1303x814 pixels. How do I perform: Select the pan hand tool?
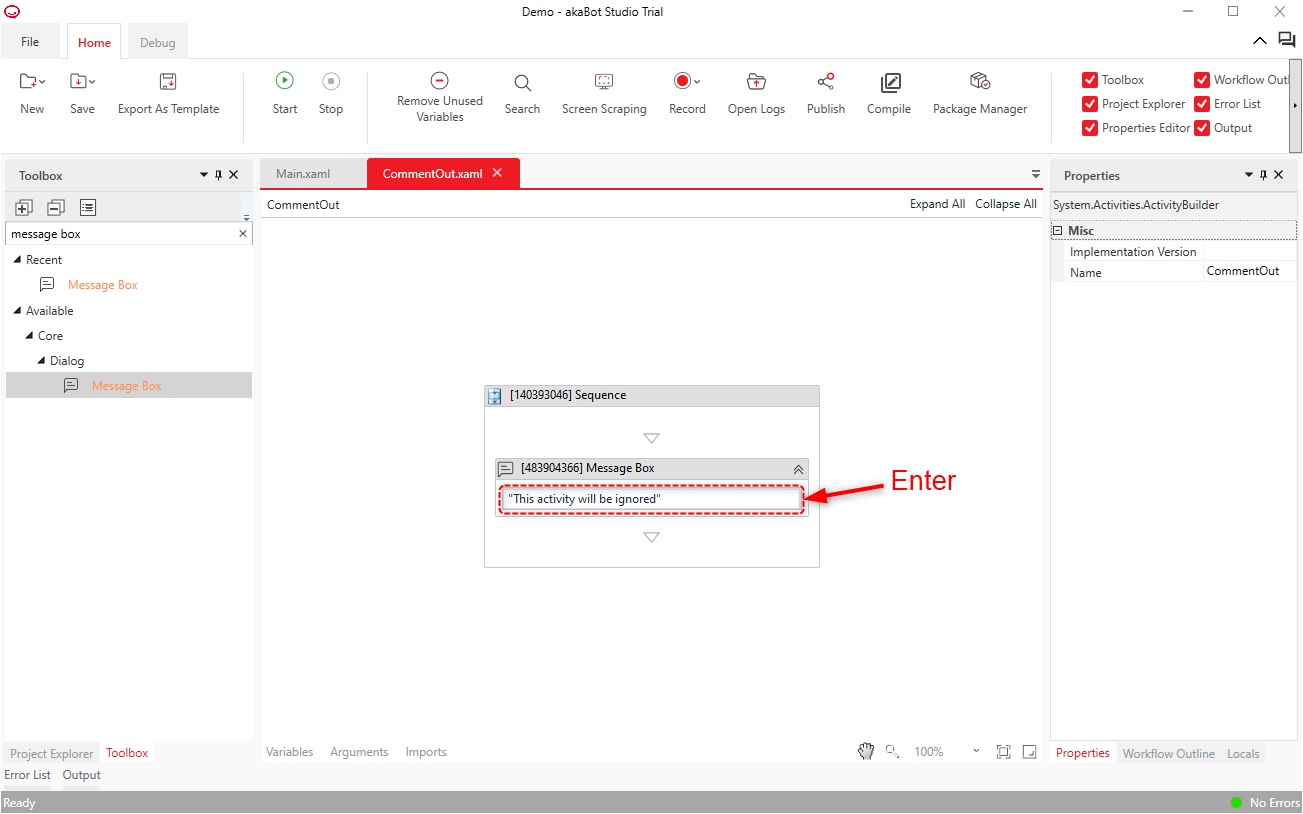click(x=866, y=751)
